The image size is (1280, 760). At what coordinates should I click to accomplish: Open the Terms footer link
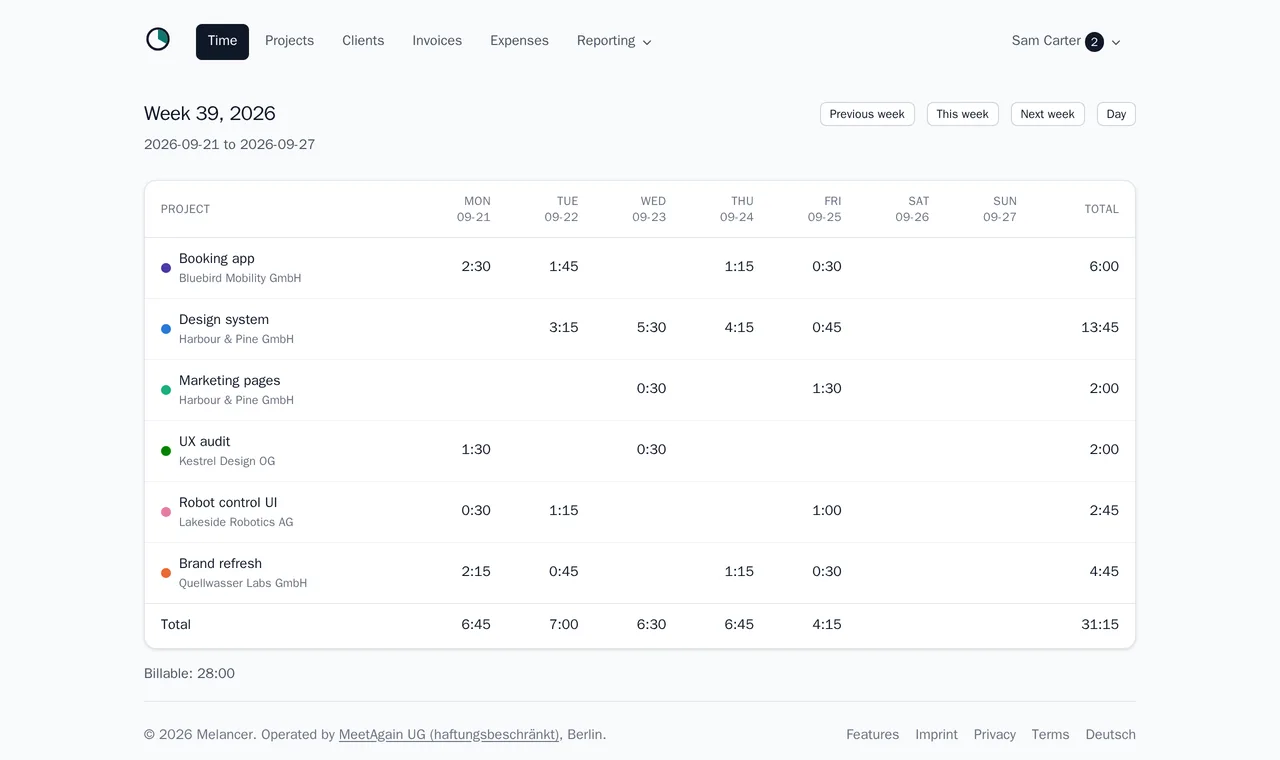(1050, 735)
